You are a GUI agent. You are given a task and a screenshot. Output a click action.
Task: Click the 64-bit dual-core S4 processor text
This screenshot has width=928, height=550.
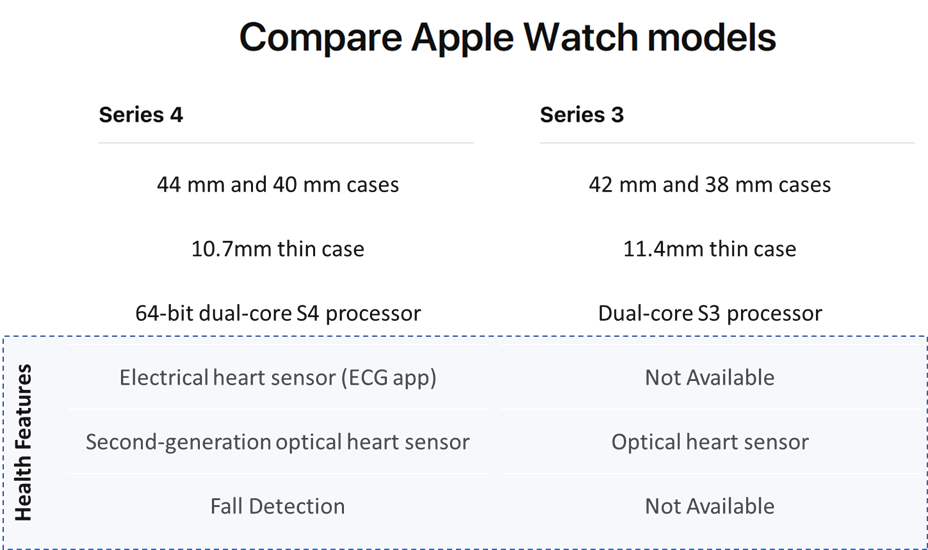point(278,313)
